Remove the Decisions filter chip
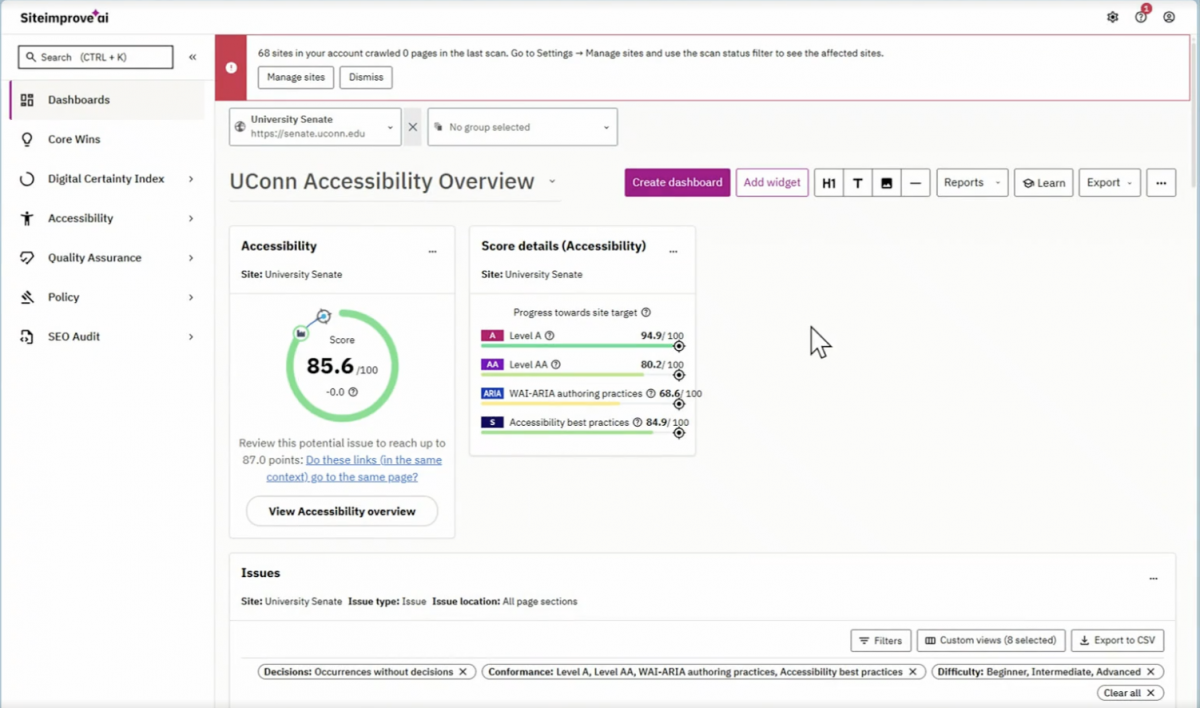Image resolution: width=1200 pixels, height=708 pixels. click(463, 672)
